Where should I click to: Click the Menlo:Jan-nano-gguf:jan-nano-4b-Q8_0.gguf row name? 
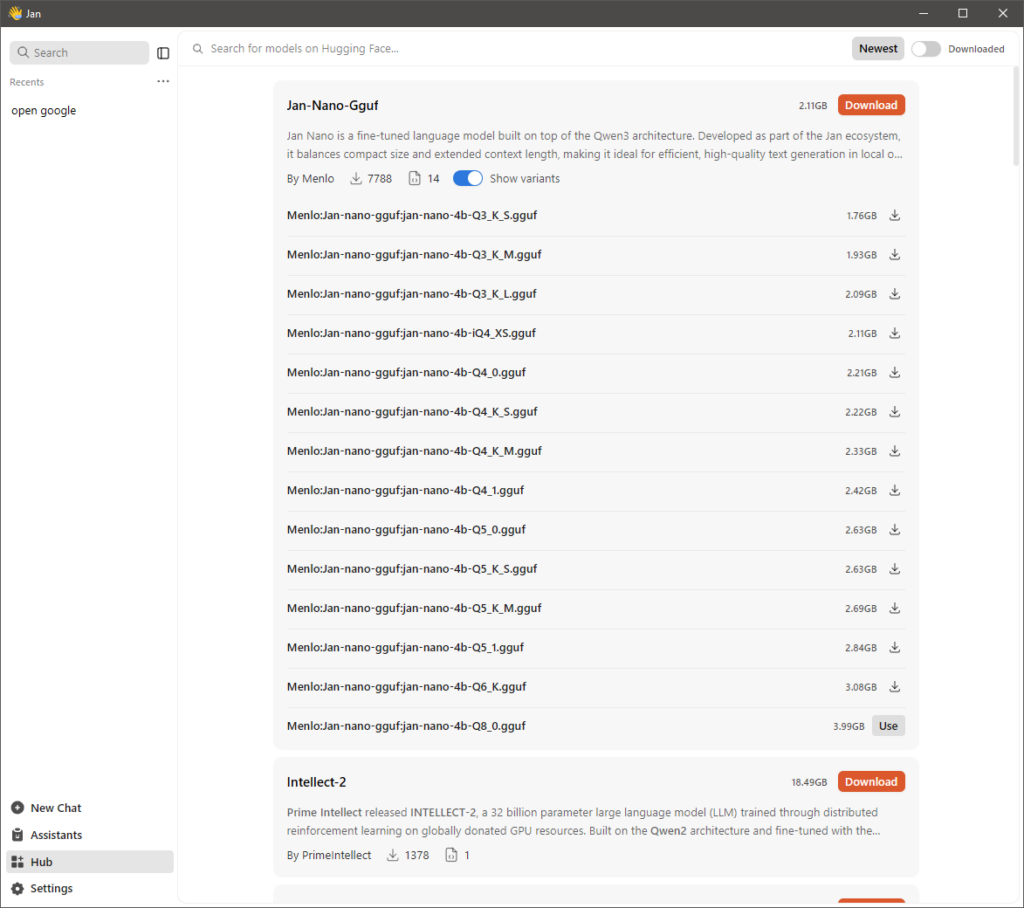click(x=406, y=726)
